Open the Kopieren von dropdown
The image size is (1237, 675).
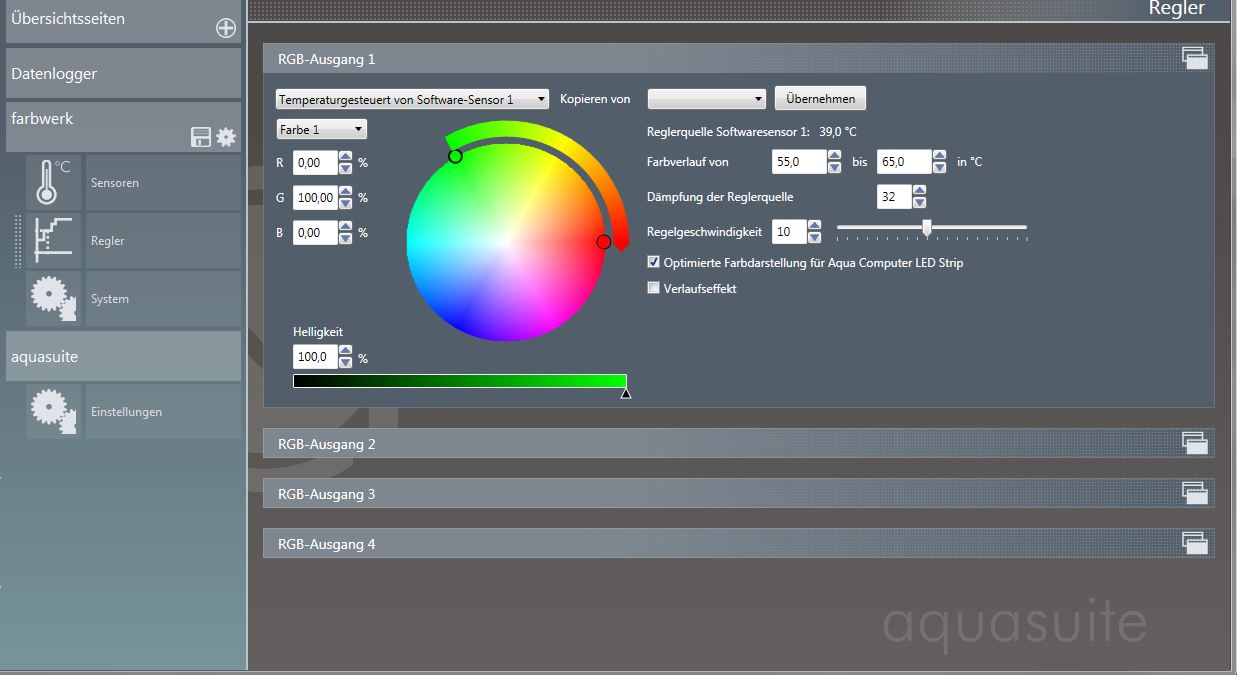(706, 99)
